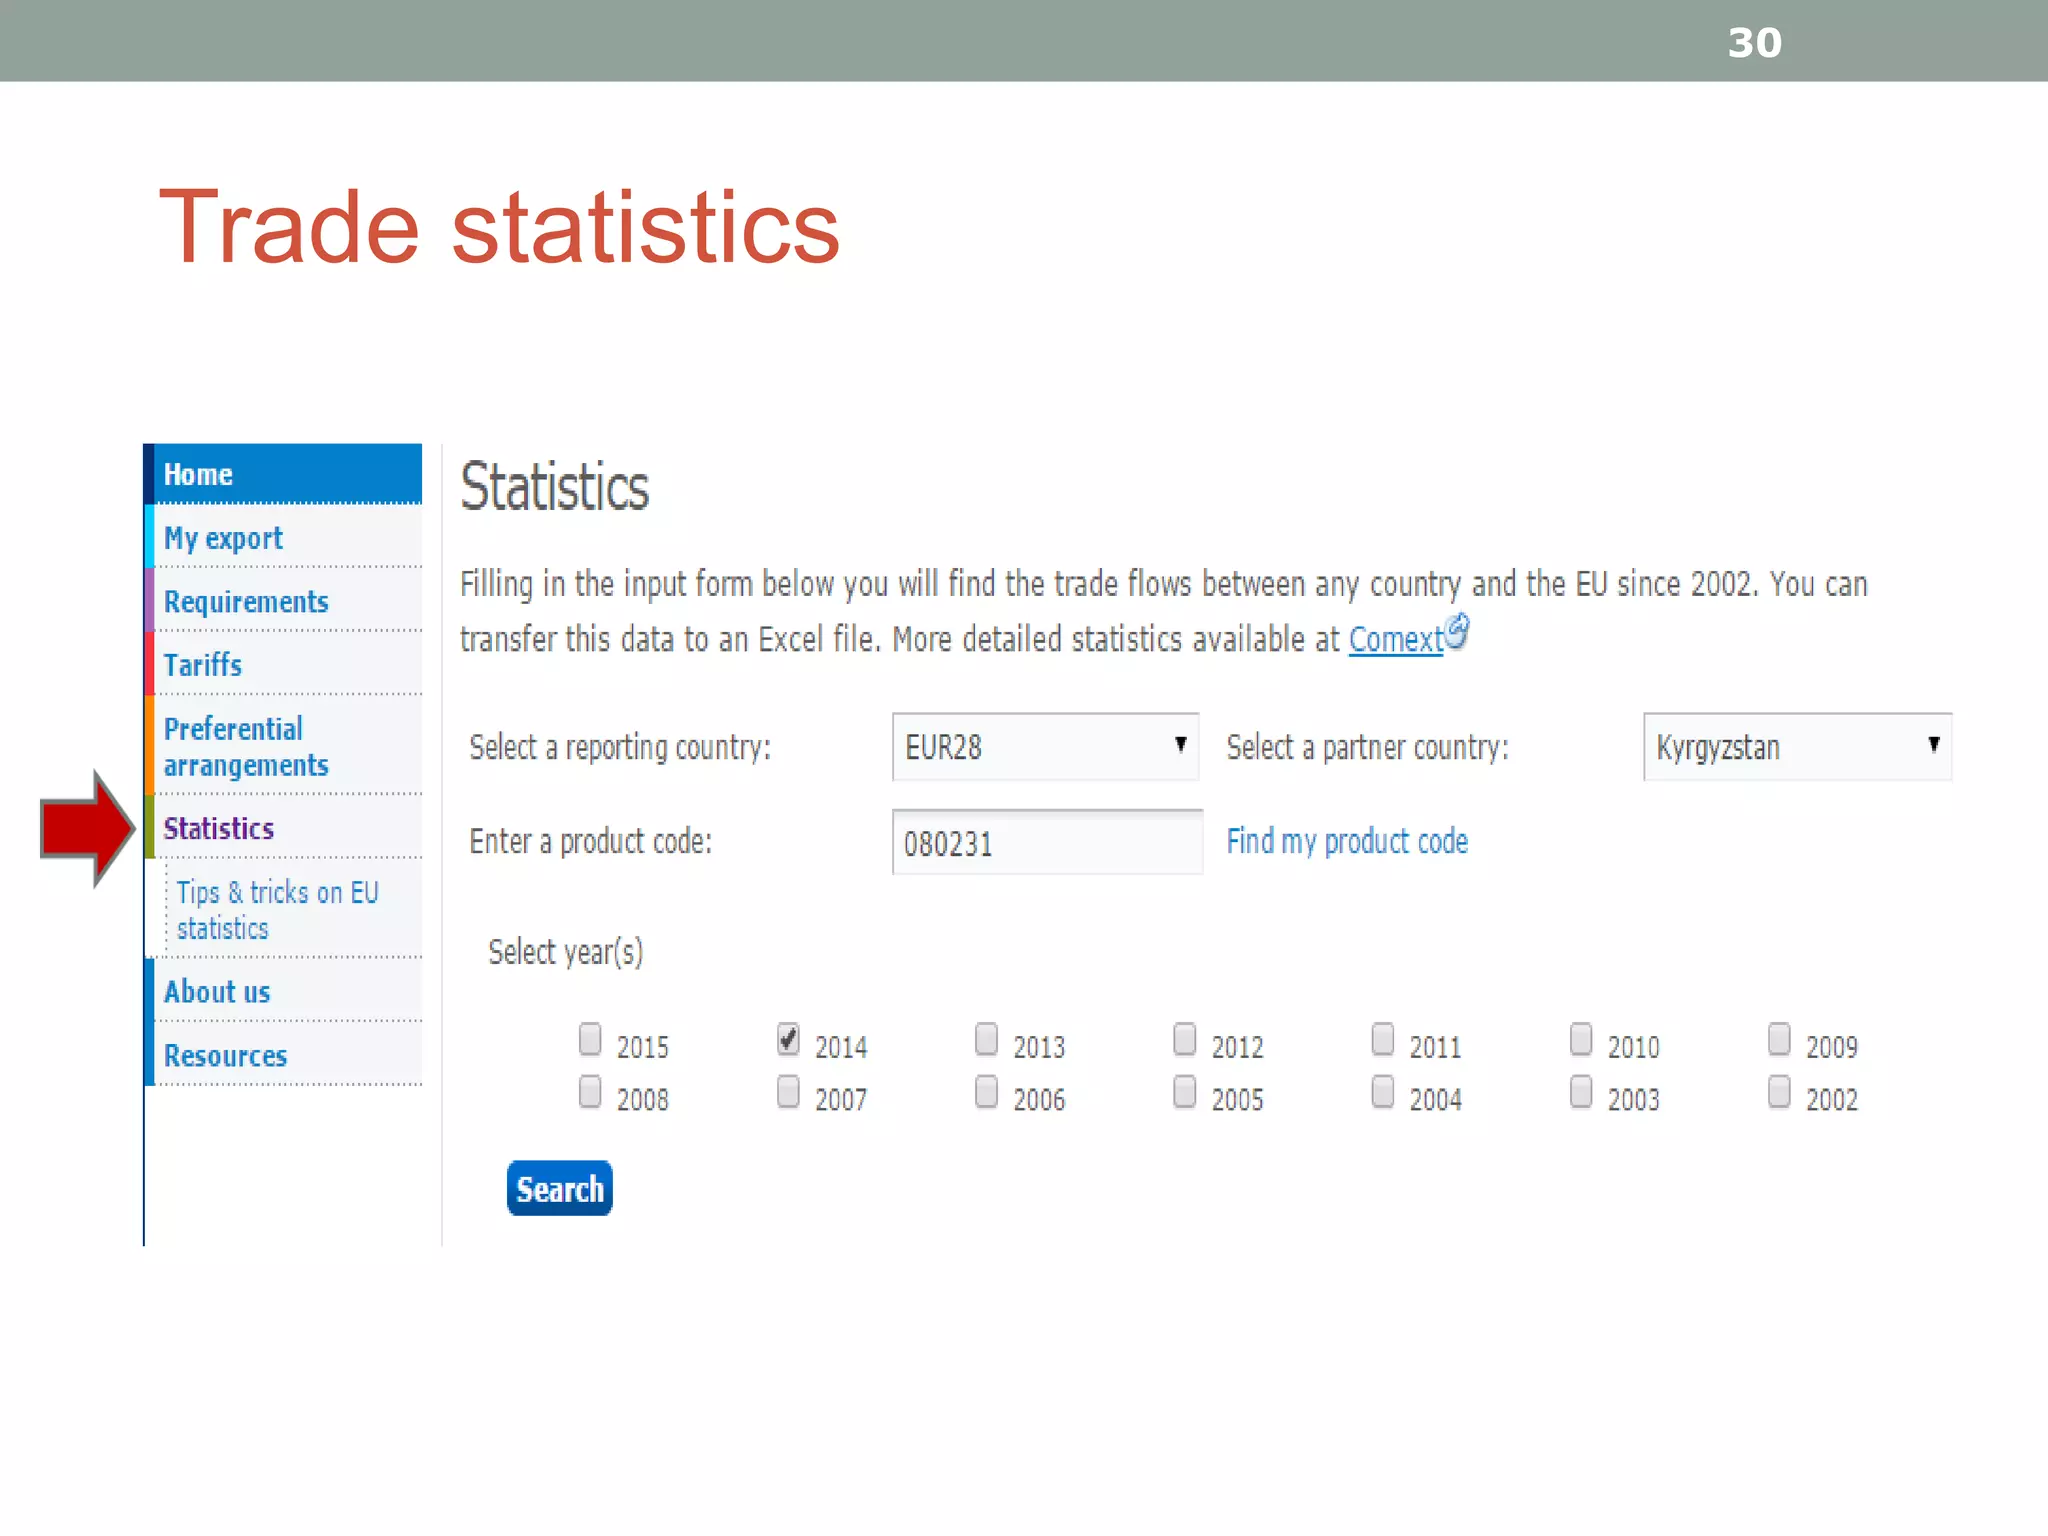The width and height of the screenshot is (2048, 1536).
Task: Check the 2010 year checkbox
Action: coord(1580,1039)
